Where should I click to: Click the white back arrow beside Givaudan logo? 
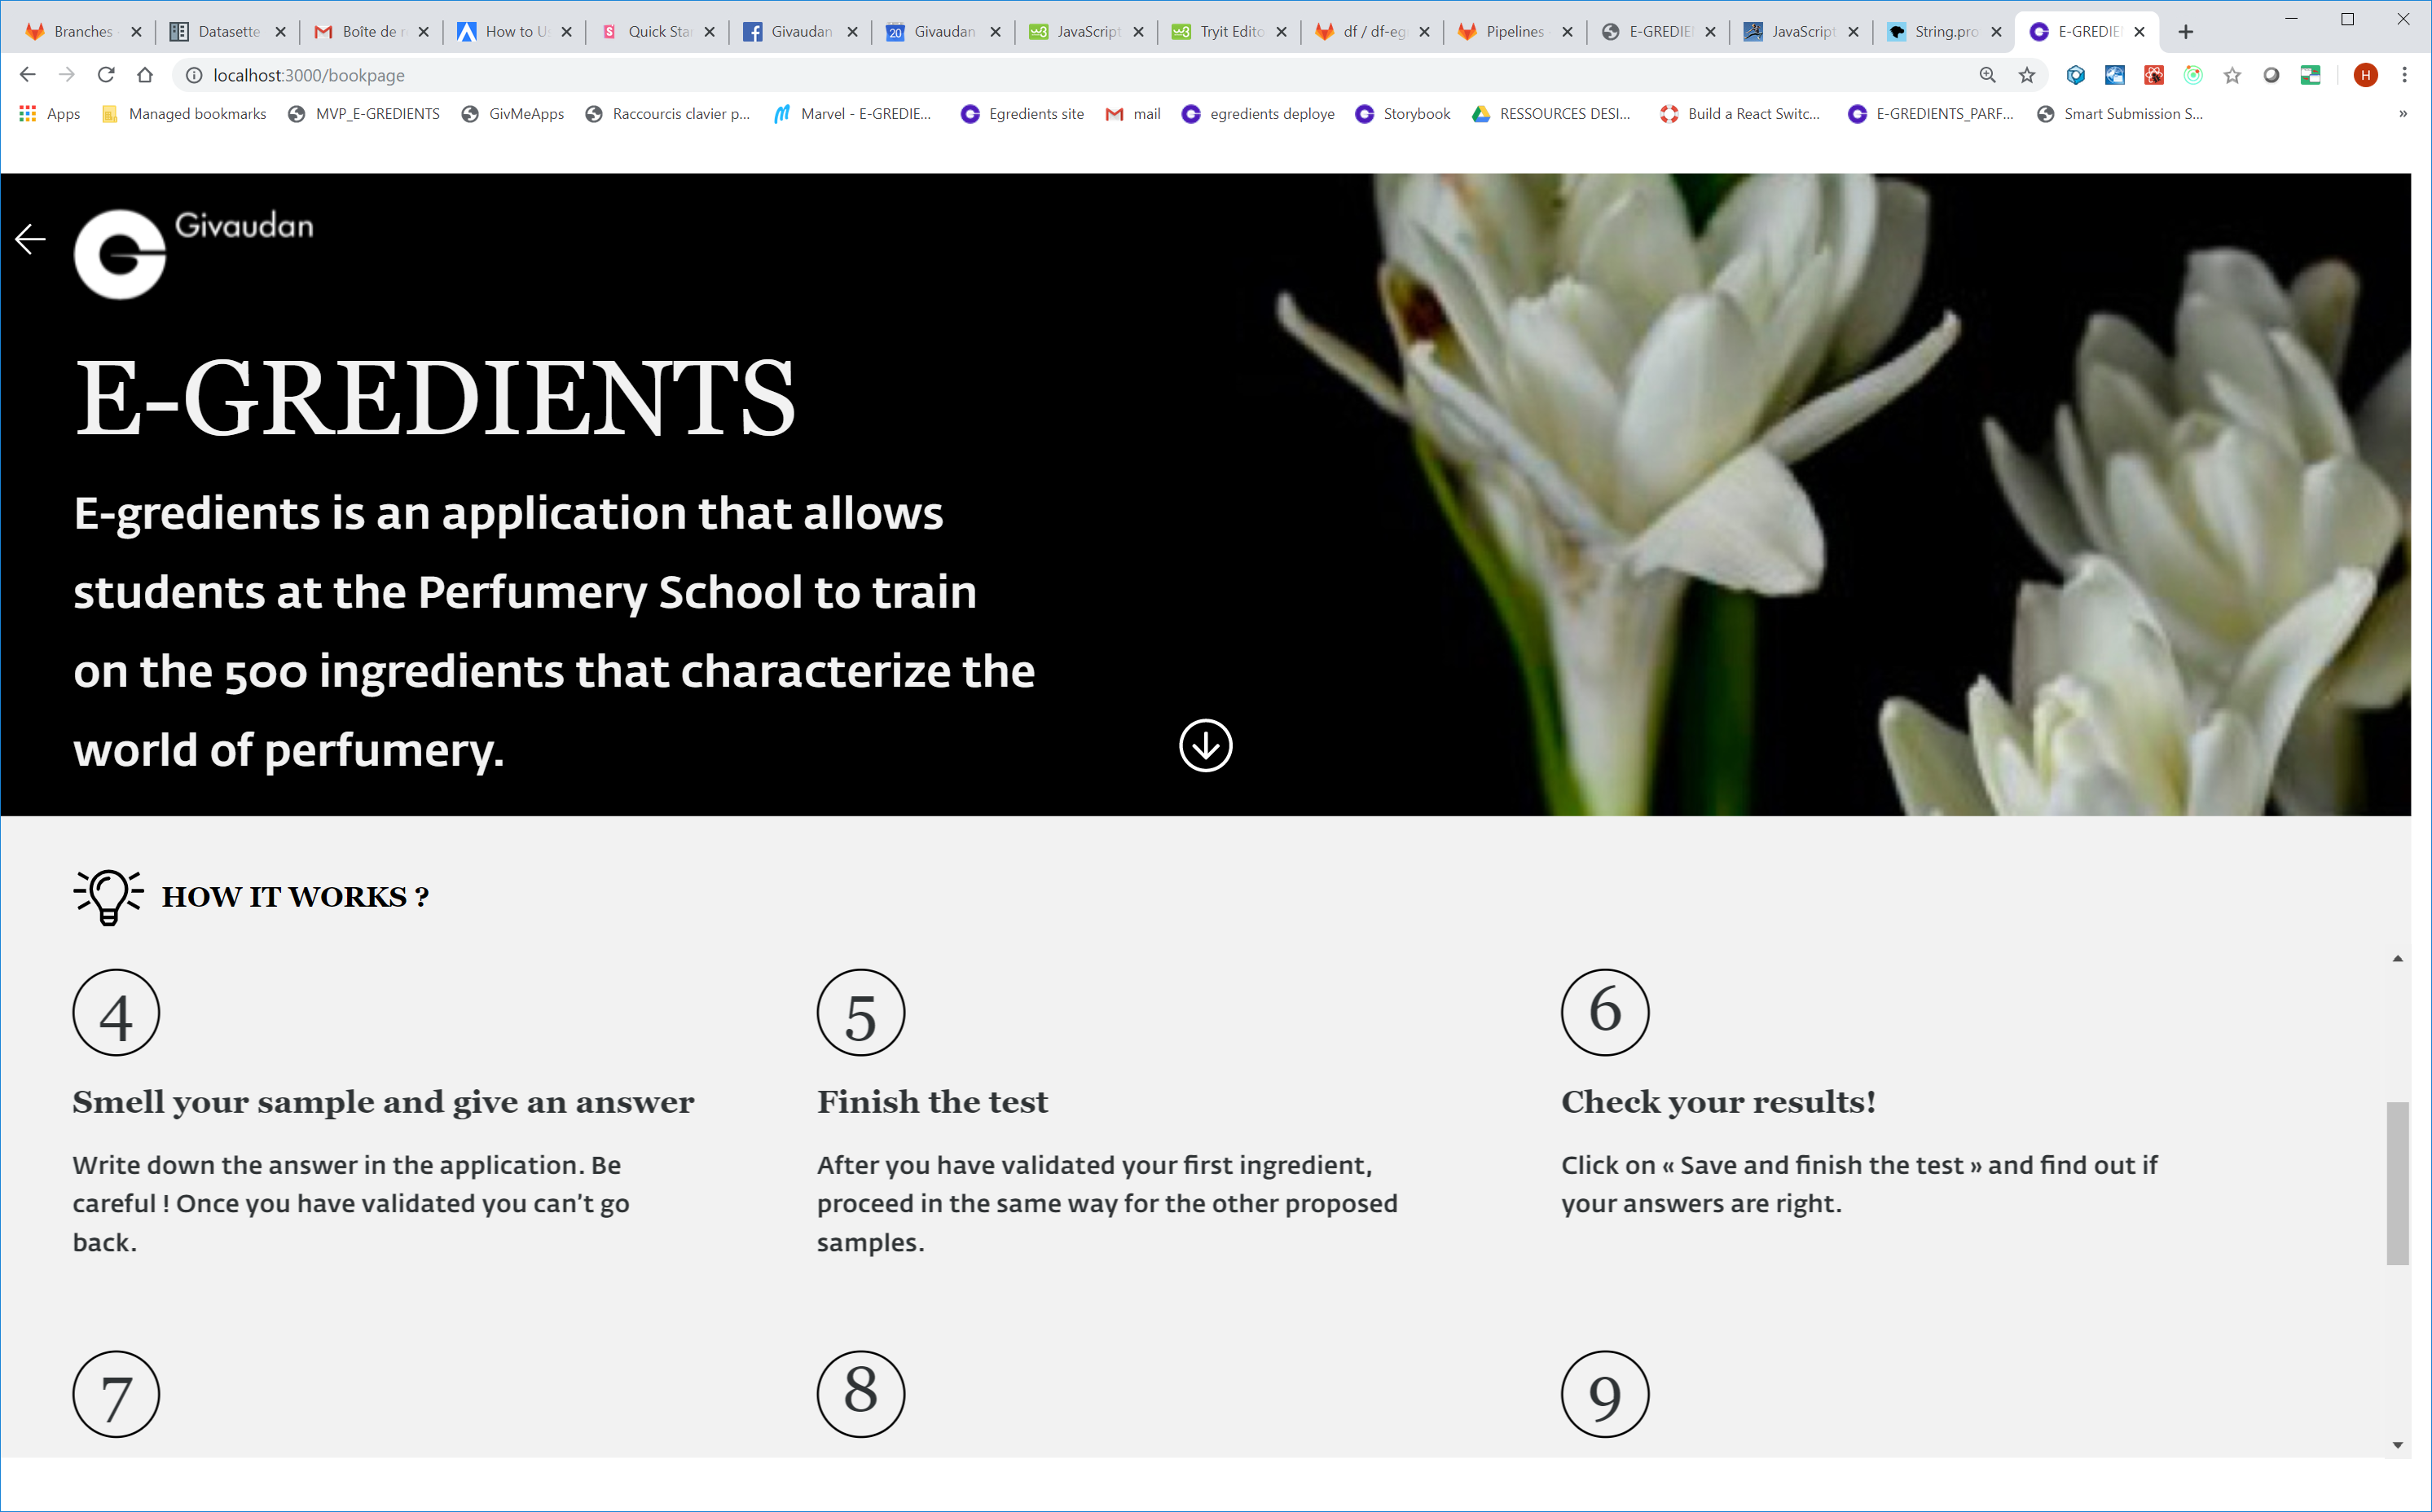tap(30, 239)
